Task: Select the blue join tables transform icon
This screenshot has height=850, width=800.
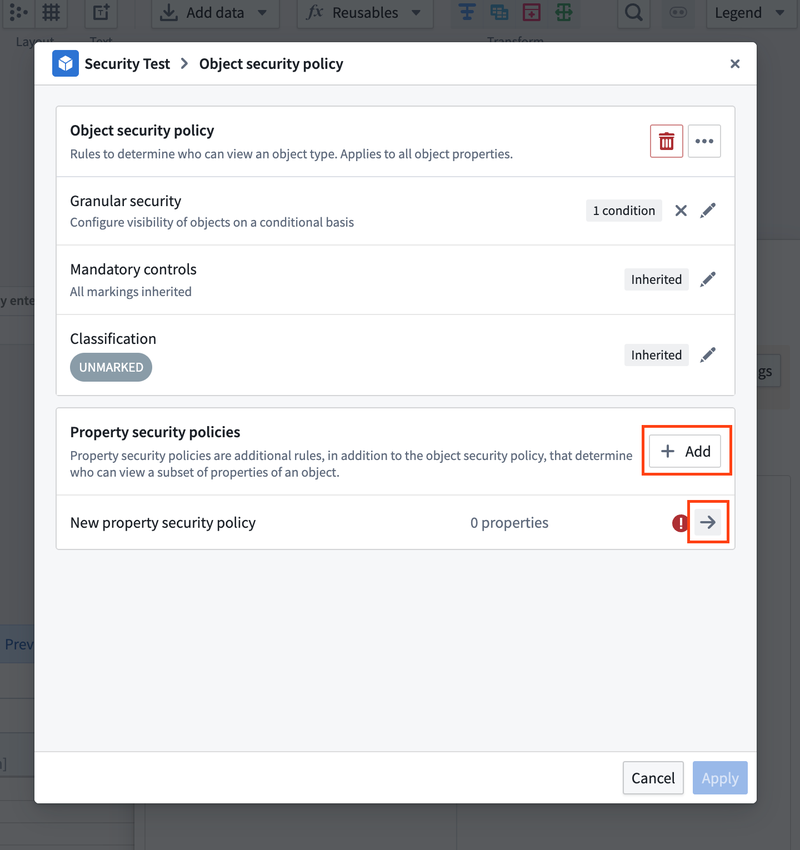Action: click(x=500, y=10)
